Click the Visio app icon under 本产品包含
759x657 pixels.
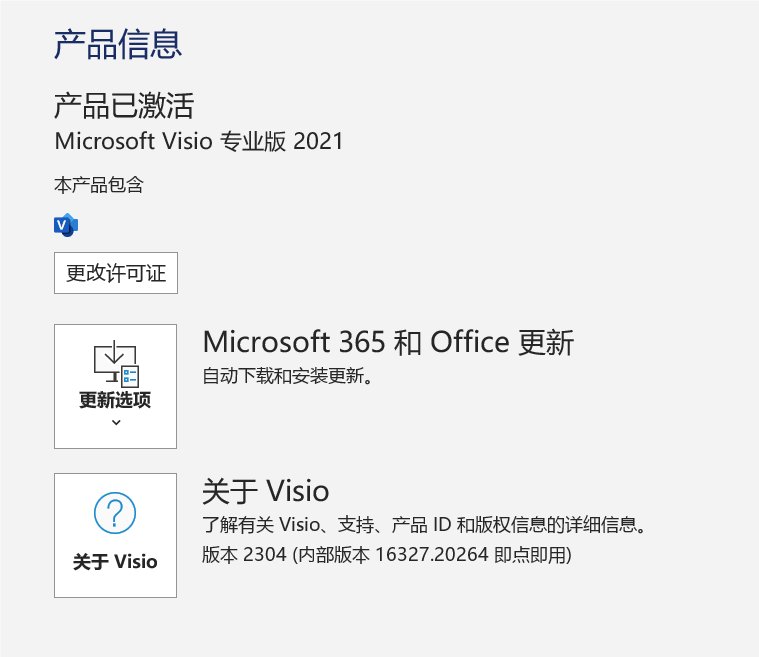pyautogui.click(x=66, y=225)
